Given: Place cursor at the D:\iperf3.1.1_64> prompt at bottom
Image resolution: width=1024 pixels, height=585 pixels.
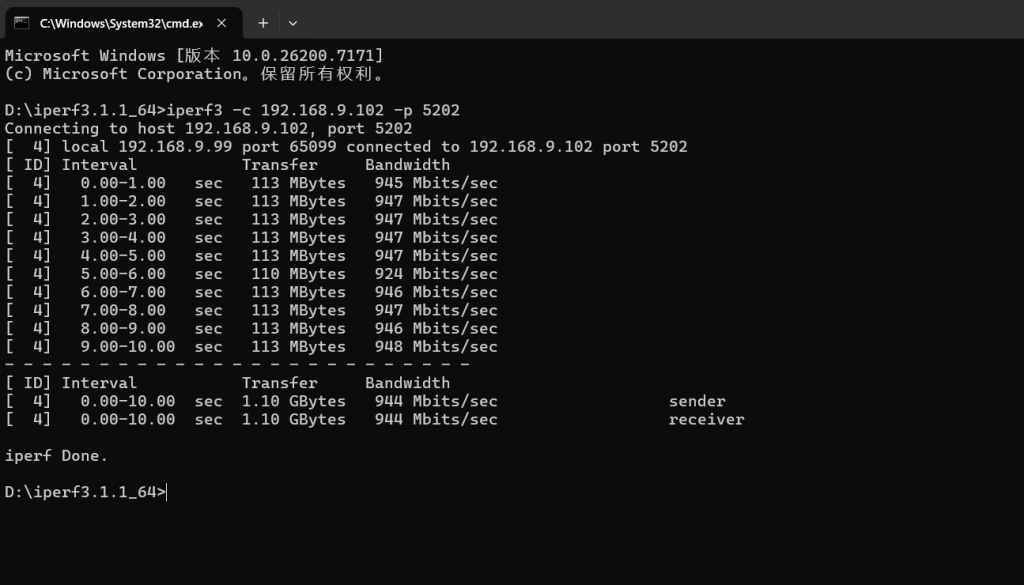Looking at the screenshot, I should point(167,492).
